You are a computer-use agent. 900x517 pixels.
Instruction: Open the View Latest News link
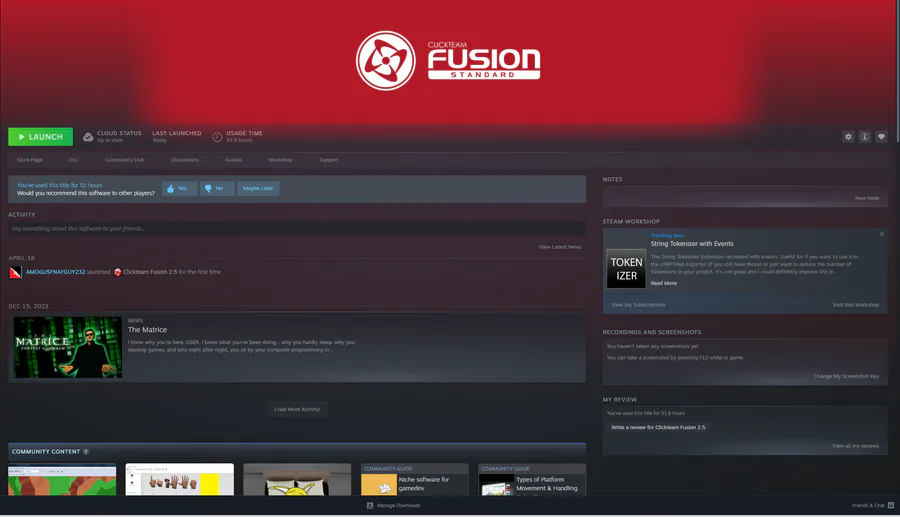click(560, 247)
